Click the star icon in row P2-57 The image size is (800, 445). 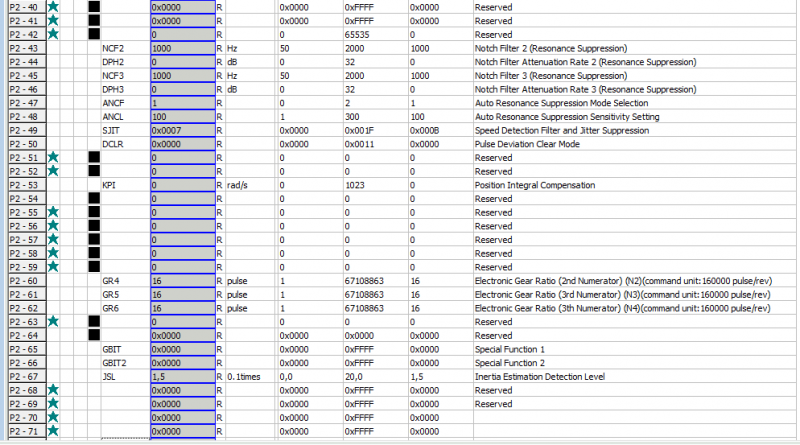(x=53, y=240)
